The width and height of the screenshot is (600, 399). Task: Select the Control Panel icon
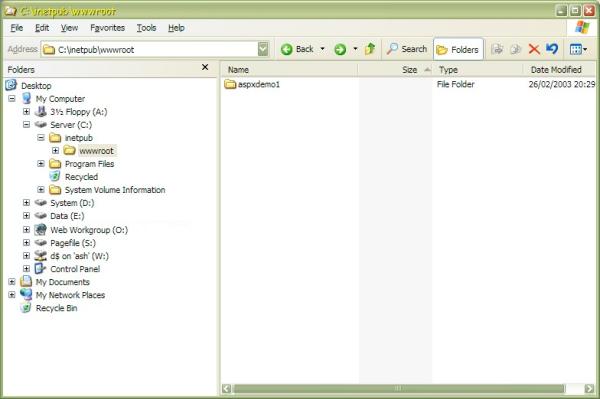pyautogui.click(x=41, y=269)
